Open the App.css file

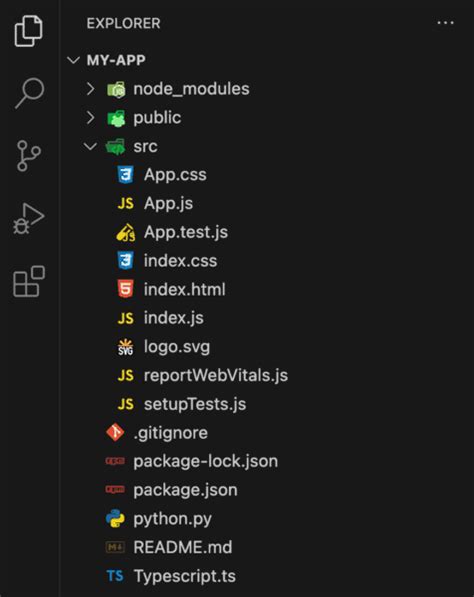pos(175,175)
